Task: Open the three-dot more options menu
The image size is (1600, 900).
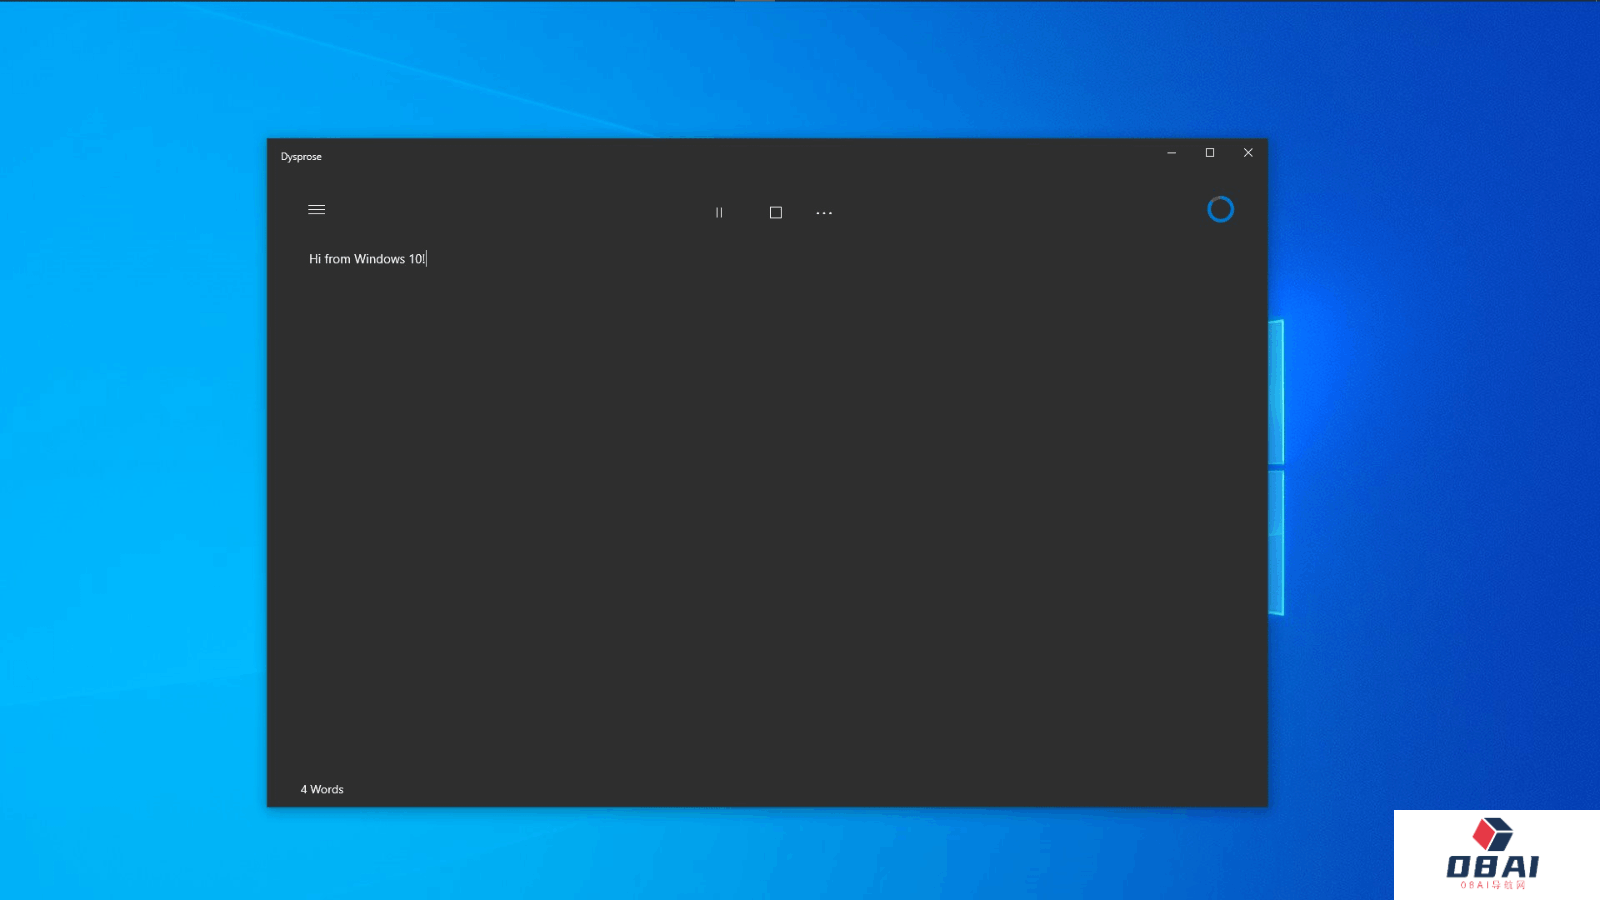Action: (824, 213)
